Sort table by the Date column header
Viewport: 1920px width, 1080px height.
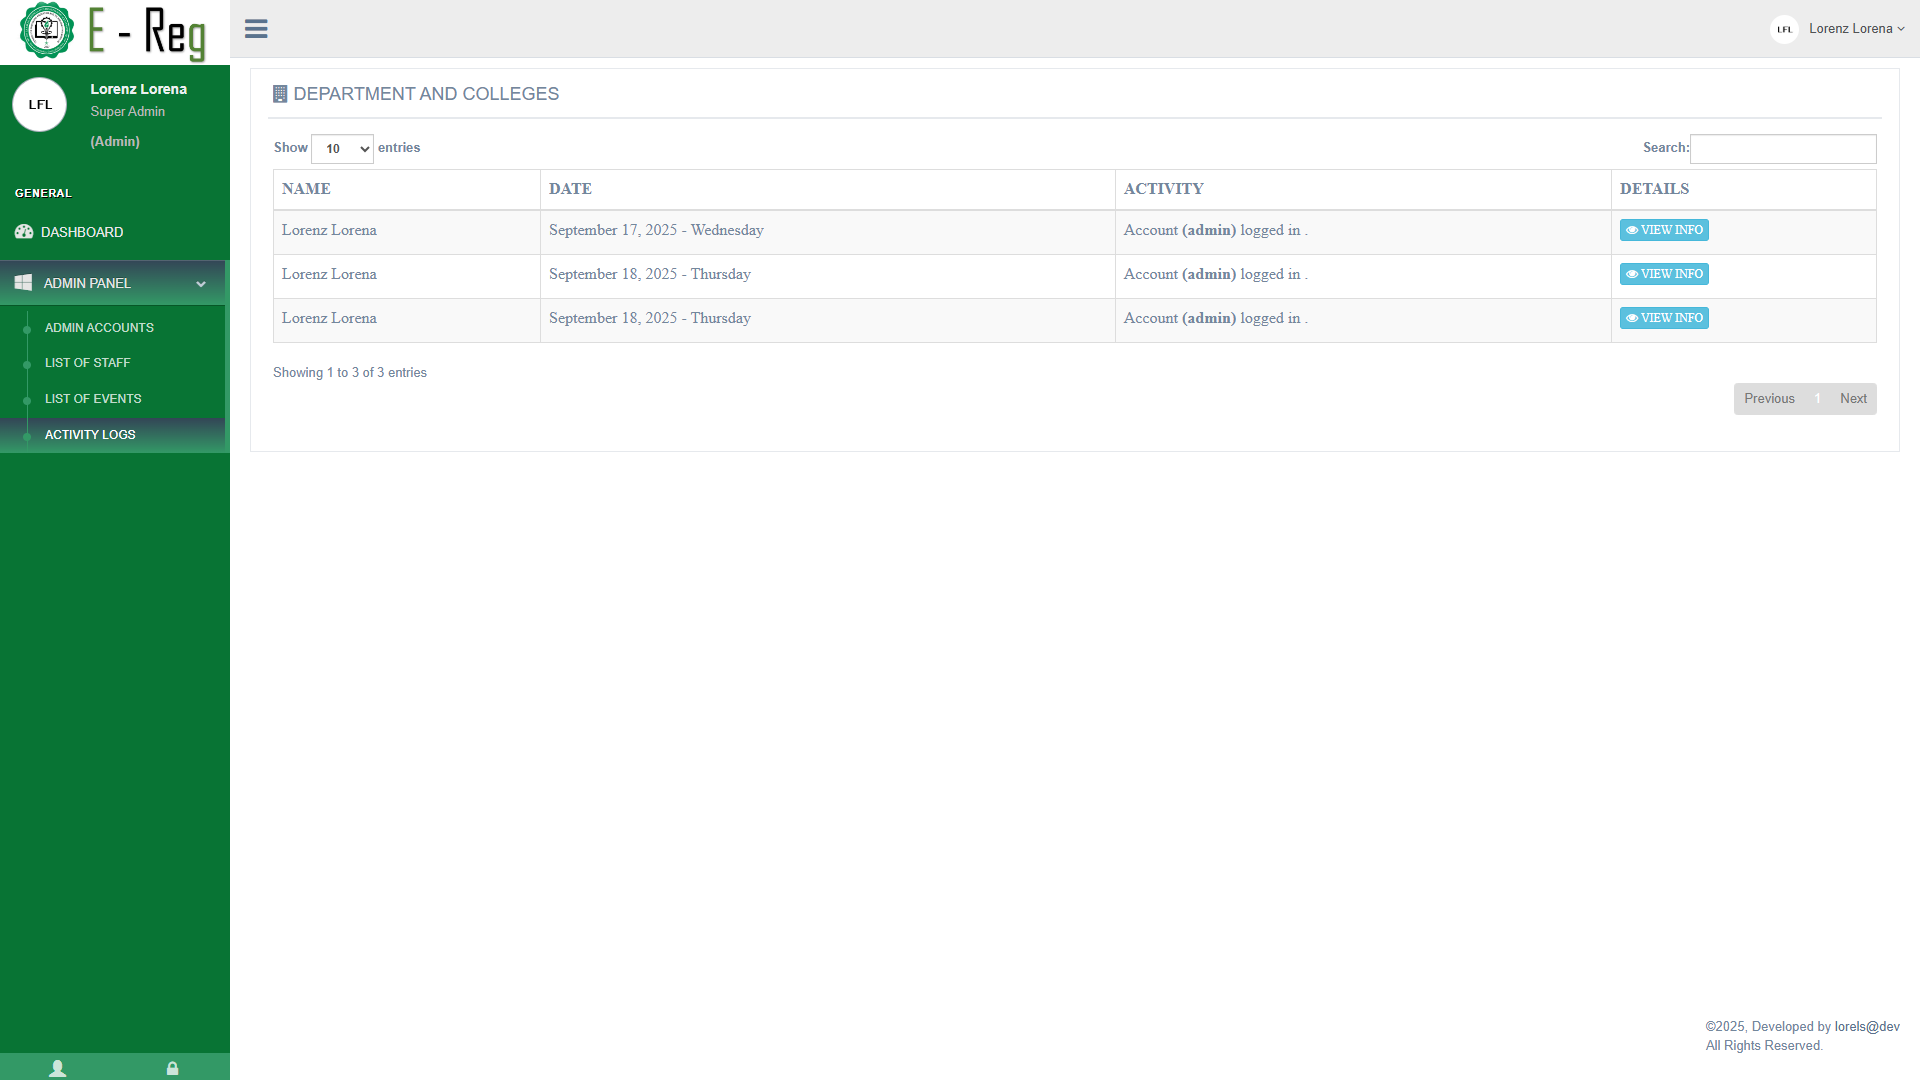(570, 189)
